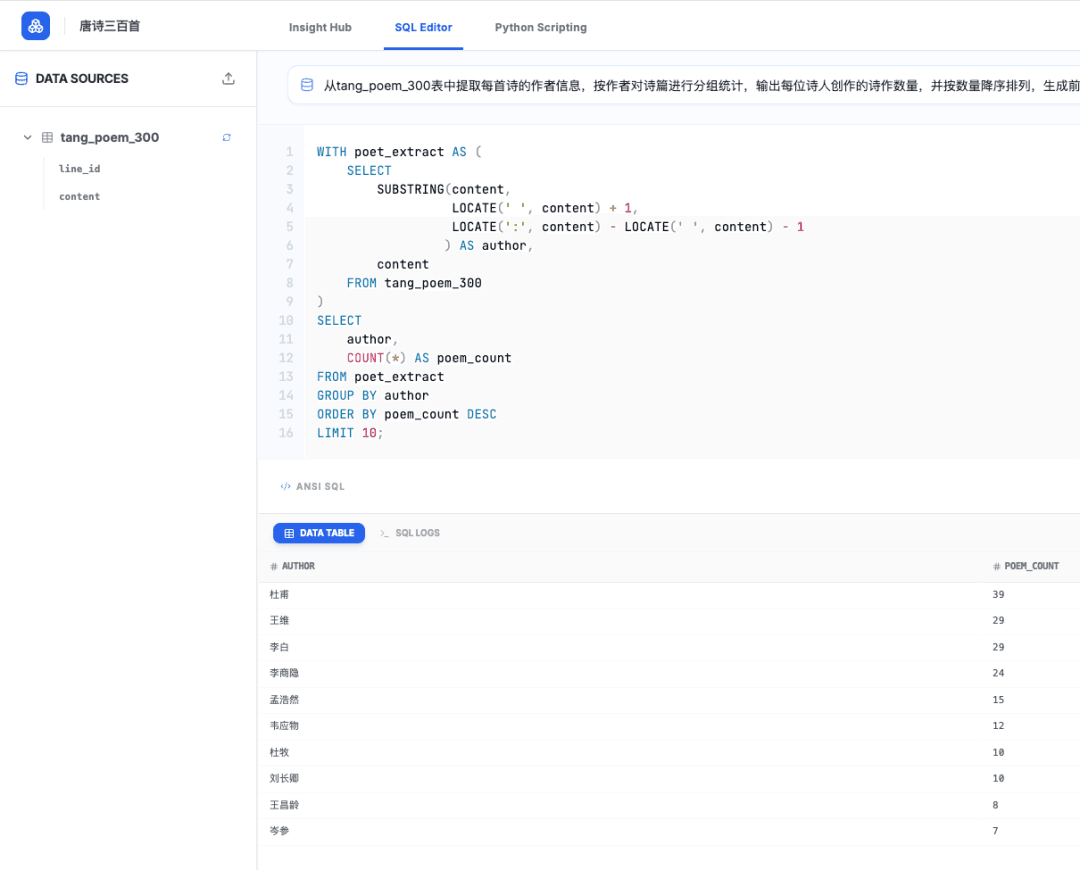Select the 韦应物 author cell
Viewport: 1080px width, 870px height.
tap(284, 725)
